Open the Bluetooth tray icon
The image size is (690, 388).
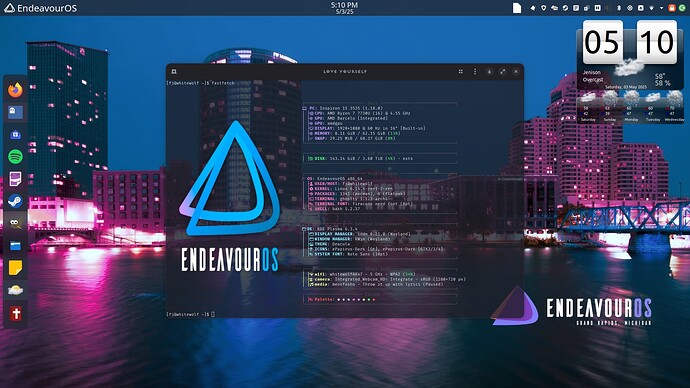click(x=619, y=8)
